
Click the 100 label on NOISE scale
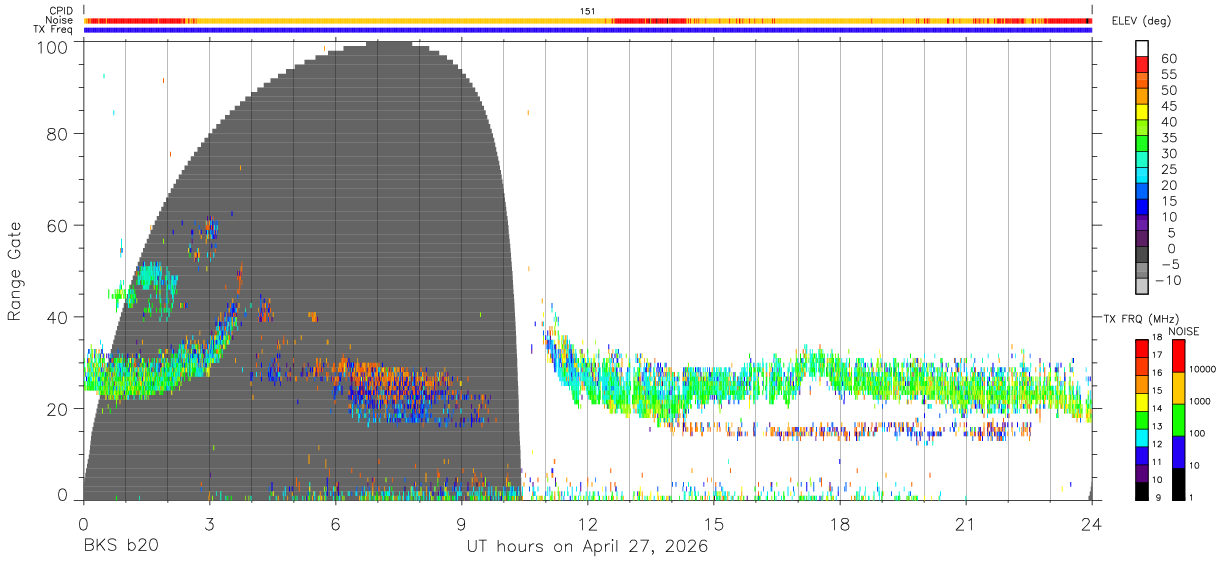pos(1198,434)
